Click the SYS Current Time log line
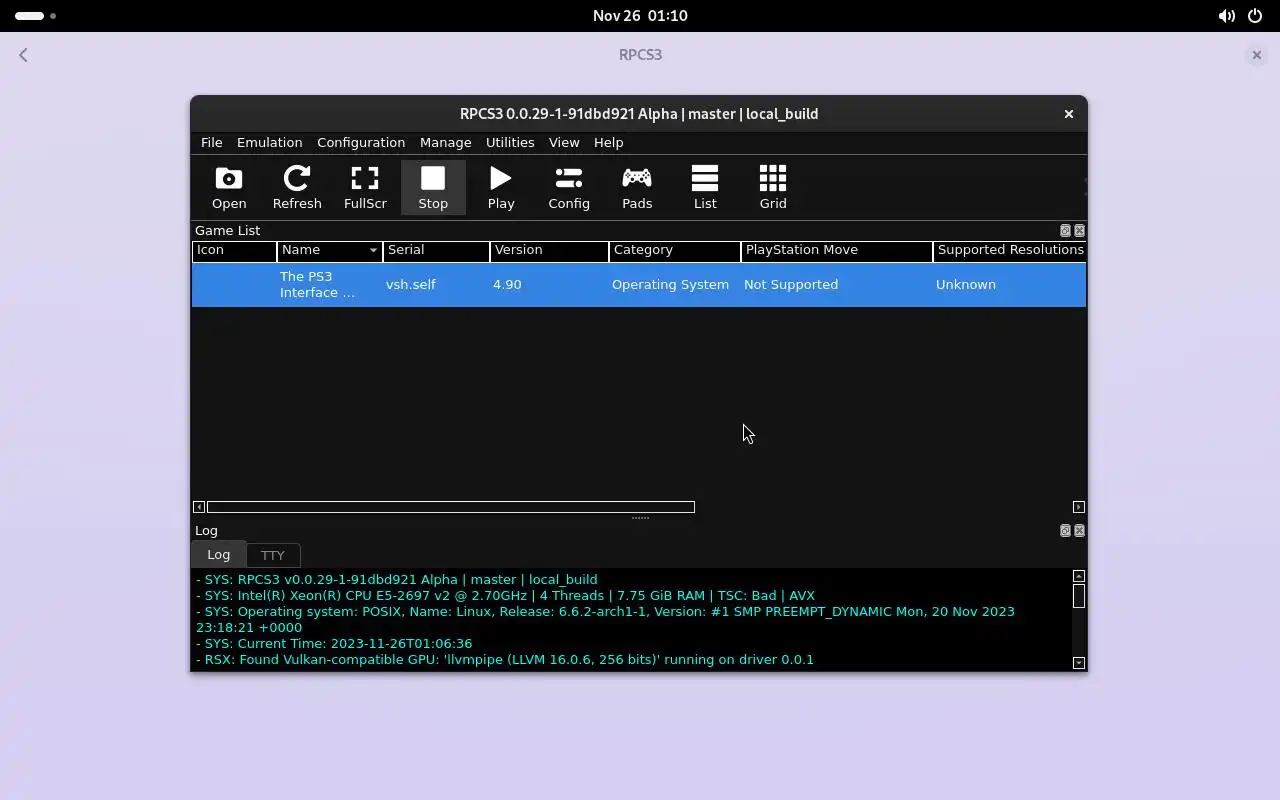This screenshot has height=800, width=1280. [x=334, y=643]
